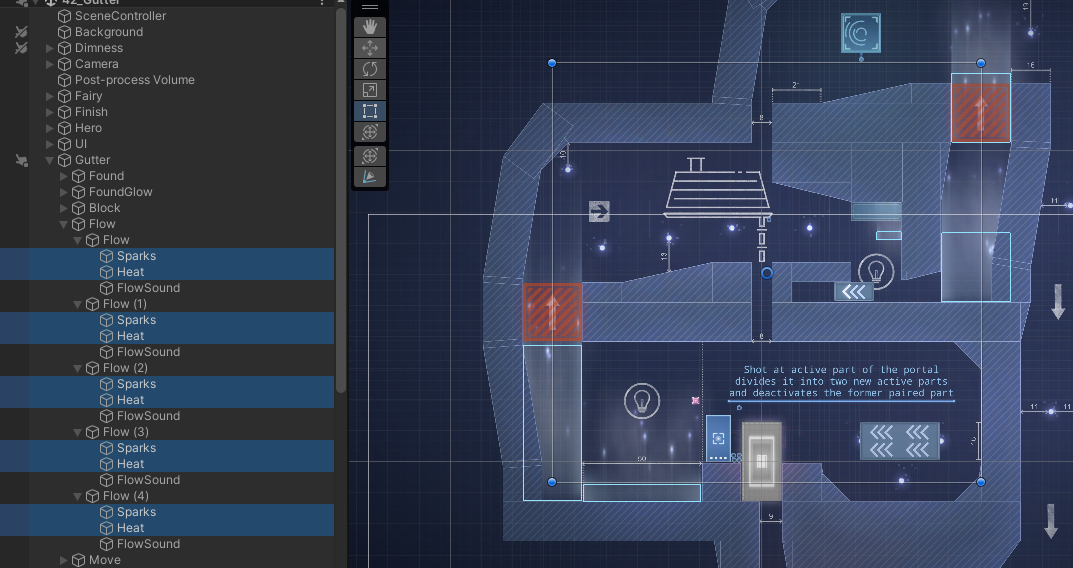The height and width of the screenshot is (568, 1073).
Task: Click the bottom-right blue rect handle
Action: (981, 482)
